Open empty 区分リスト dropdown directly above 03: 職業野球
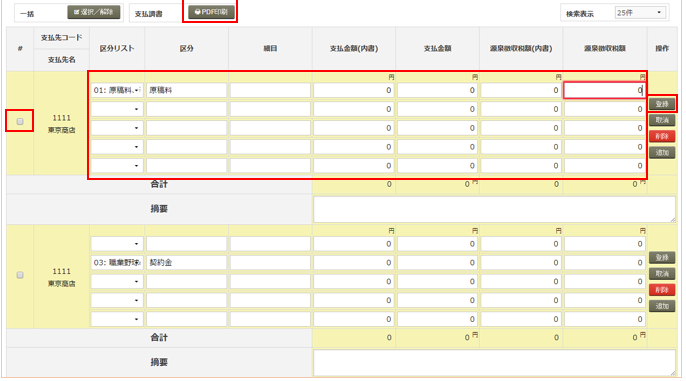This screenshot has width=686, height=381. (x=117, y=244)
